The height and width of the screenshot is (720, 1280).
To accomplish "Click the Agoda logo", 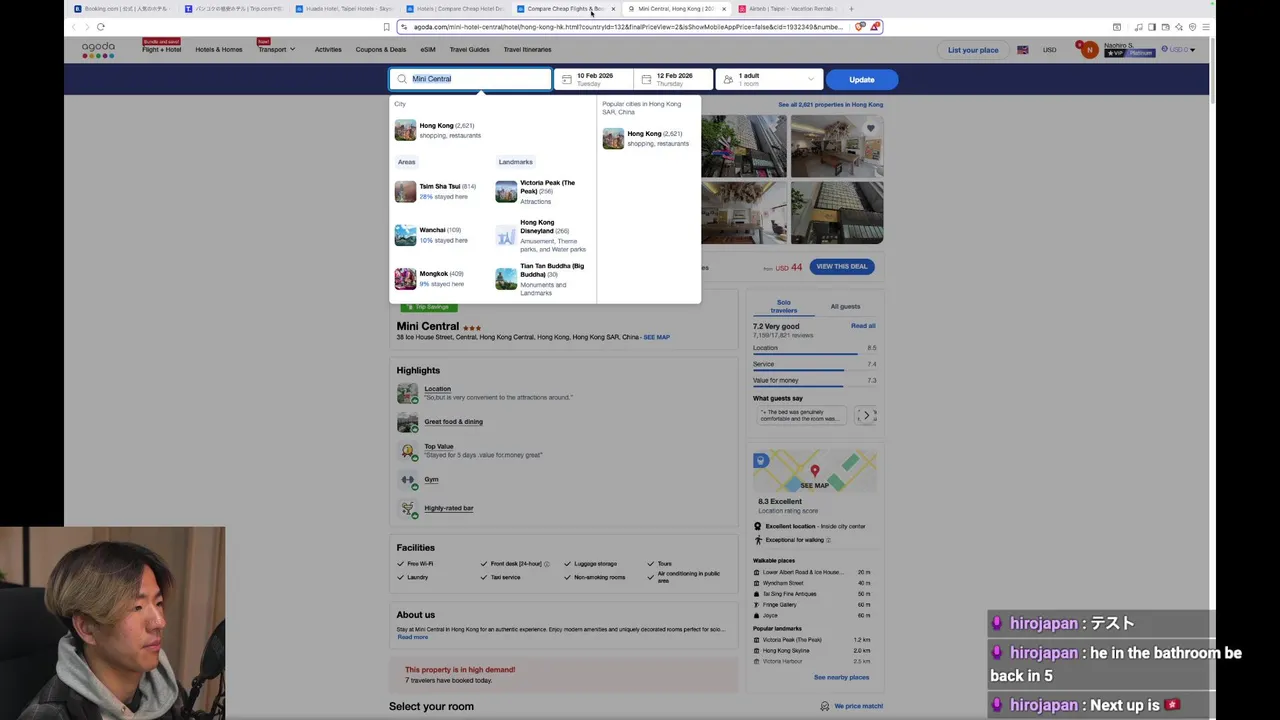I will pos(98,49).
